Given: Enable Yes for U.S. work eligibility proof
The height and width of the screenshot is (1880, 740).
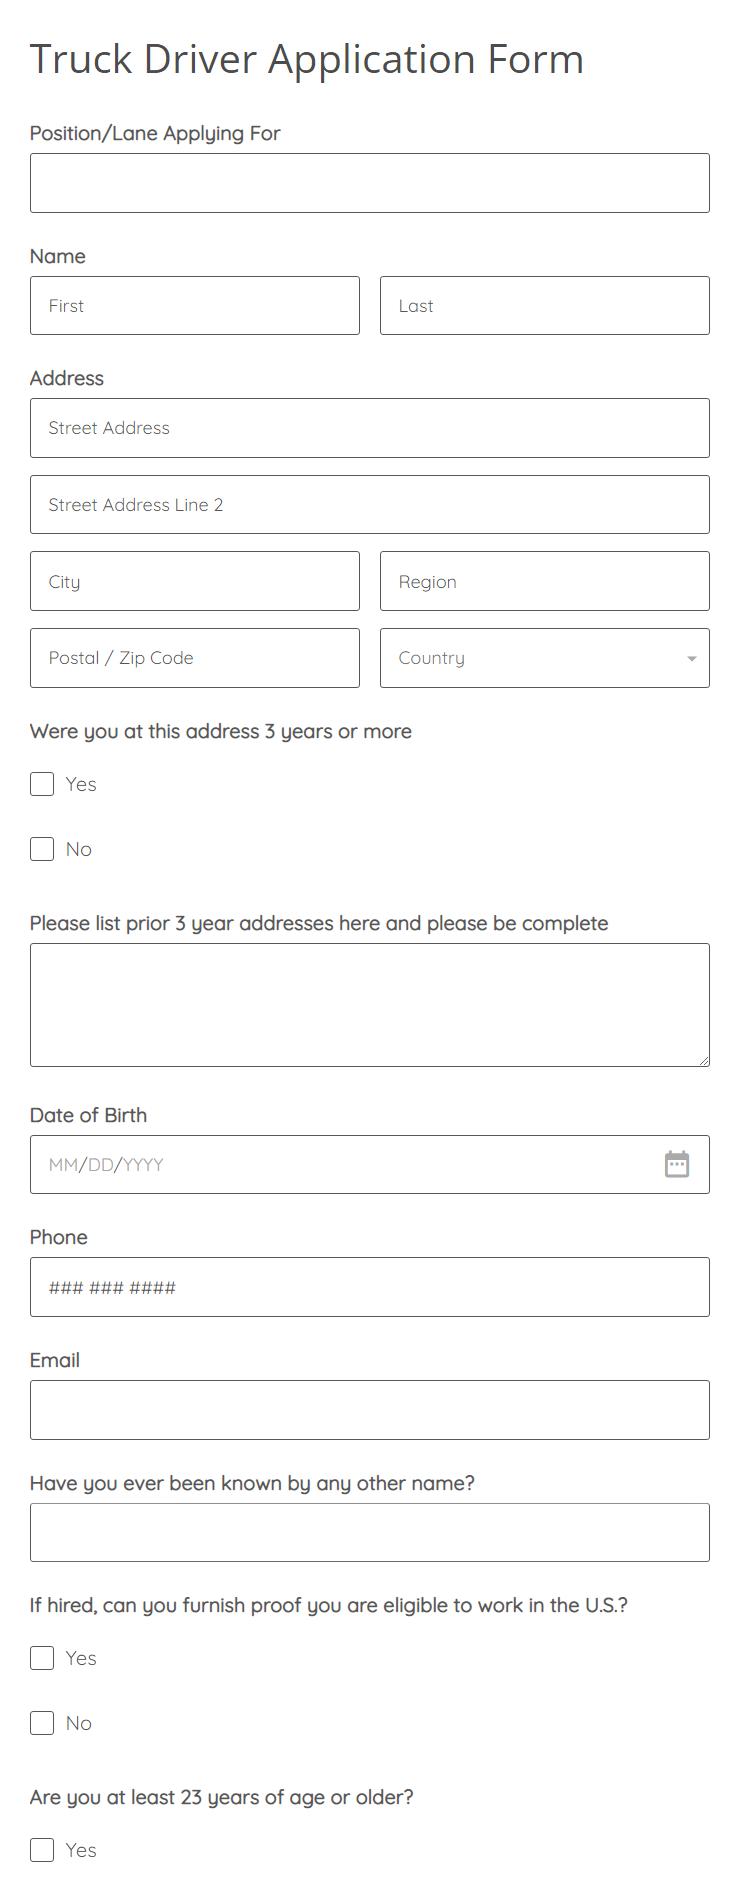Looking at the screenshot, I should [41, 1657].
